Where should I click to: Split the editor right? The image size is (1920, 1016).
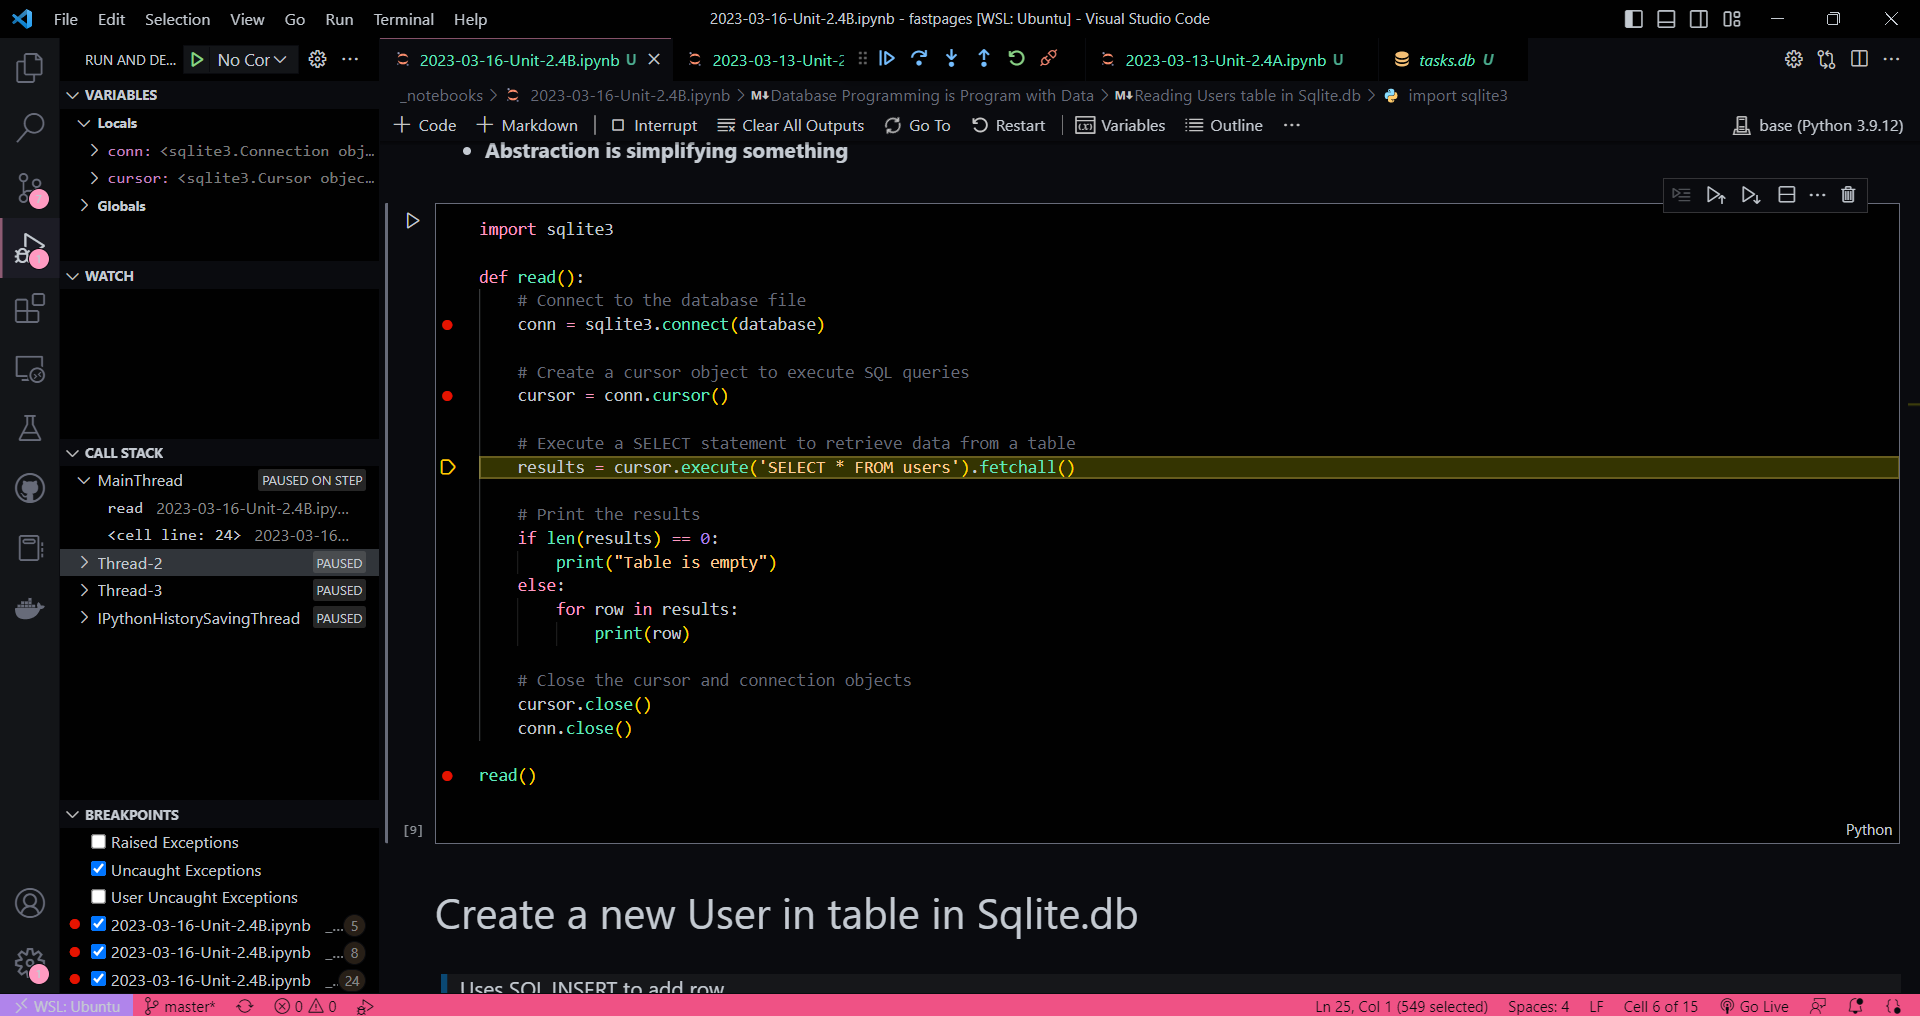pos(1859,59)
